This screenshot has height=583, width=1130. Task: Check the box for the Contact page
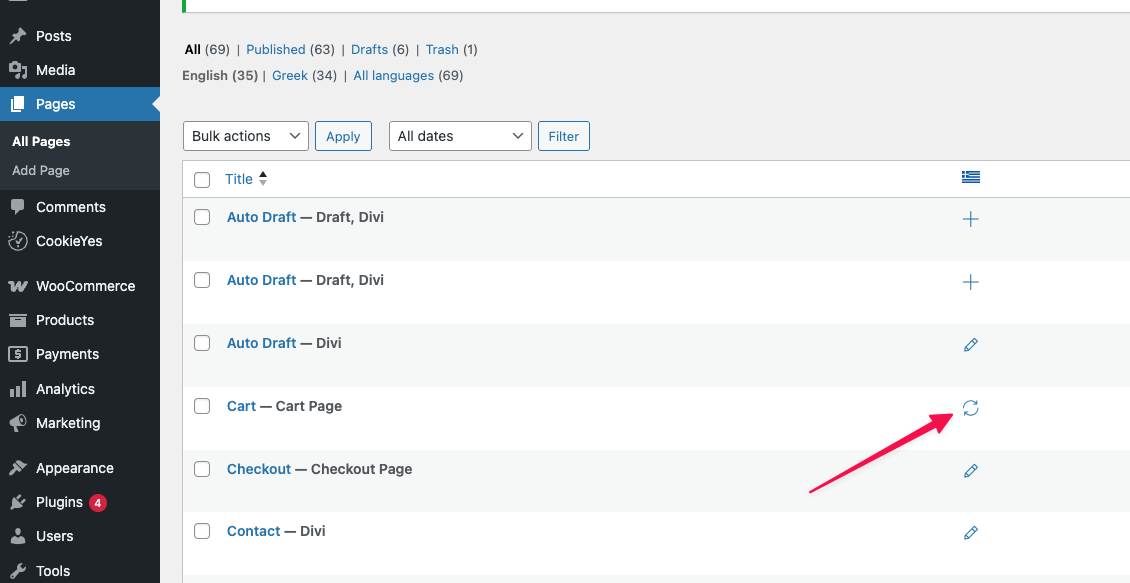[202, 531]
